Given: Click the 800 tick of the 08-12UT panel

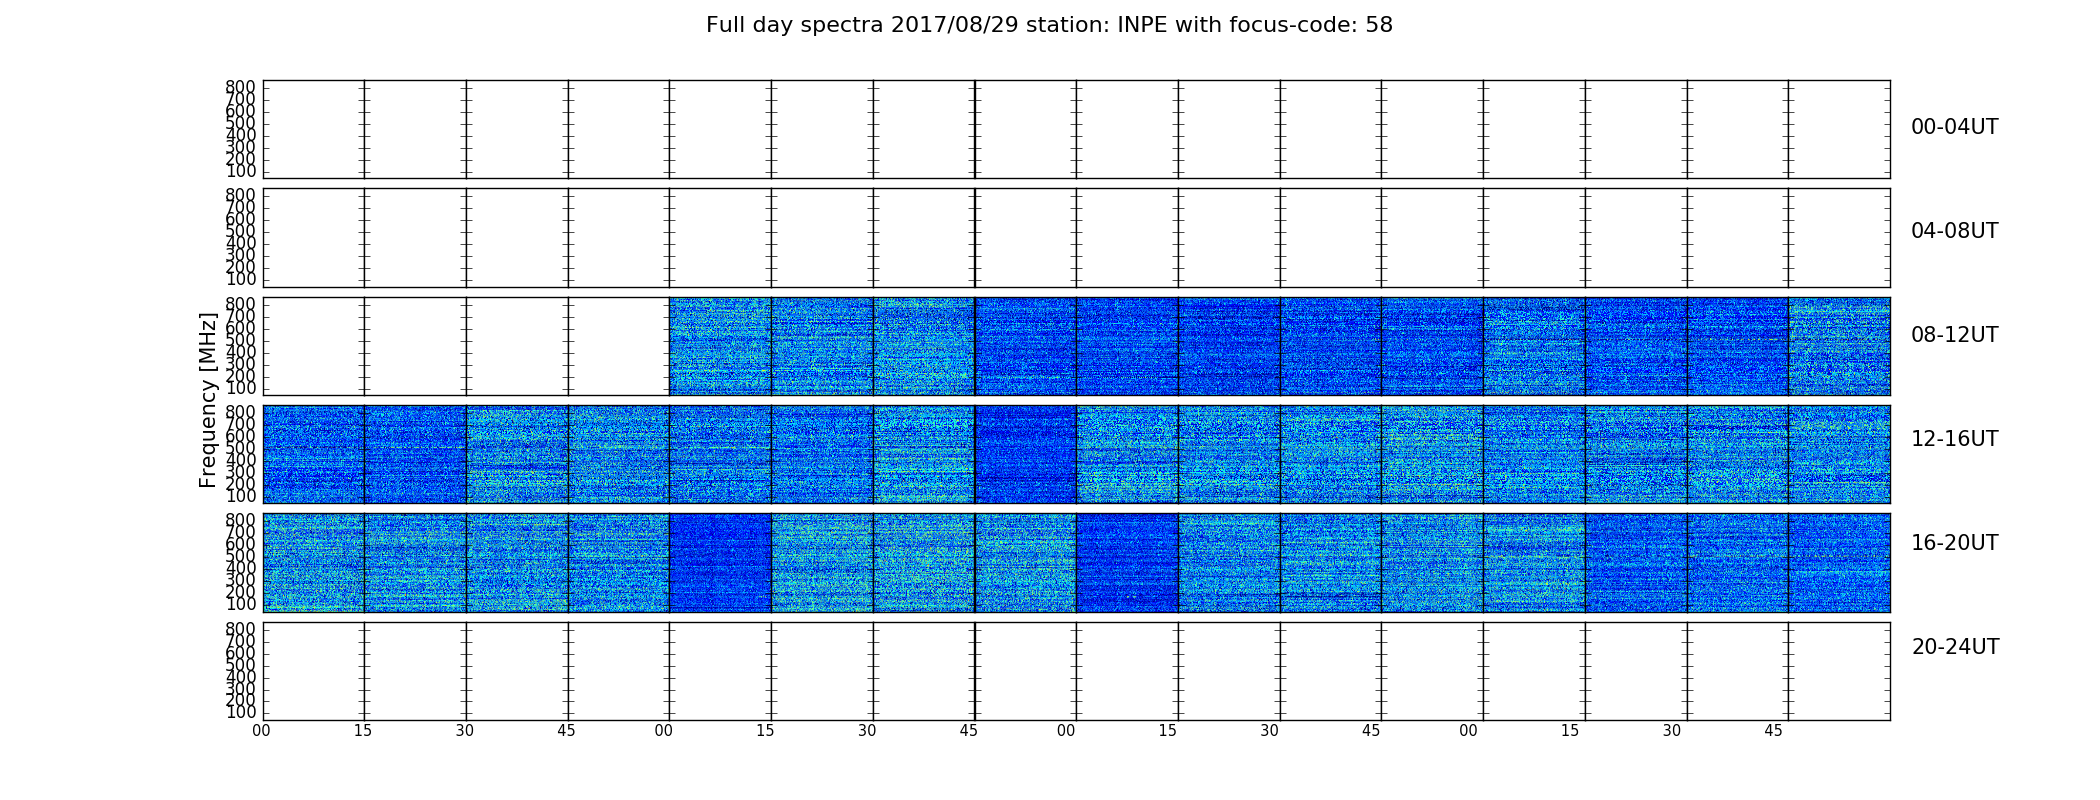Looking at the screenshot, I should point(241,304).
